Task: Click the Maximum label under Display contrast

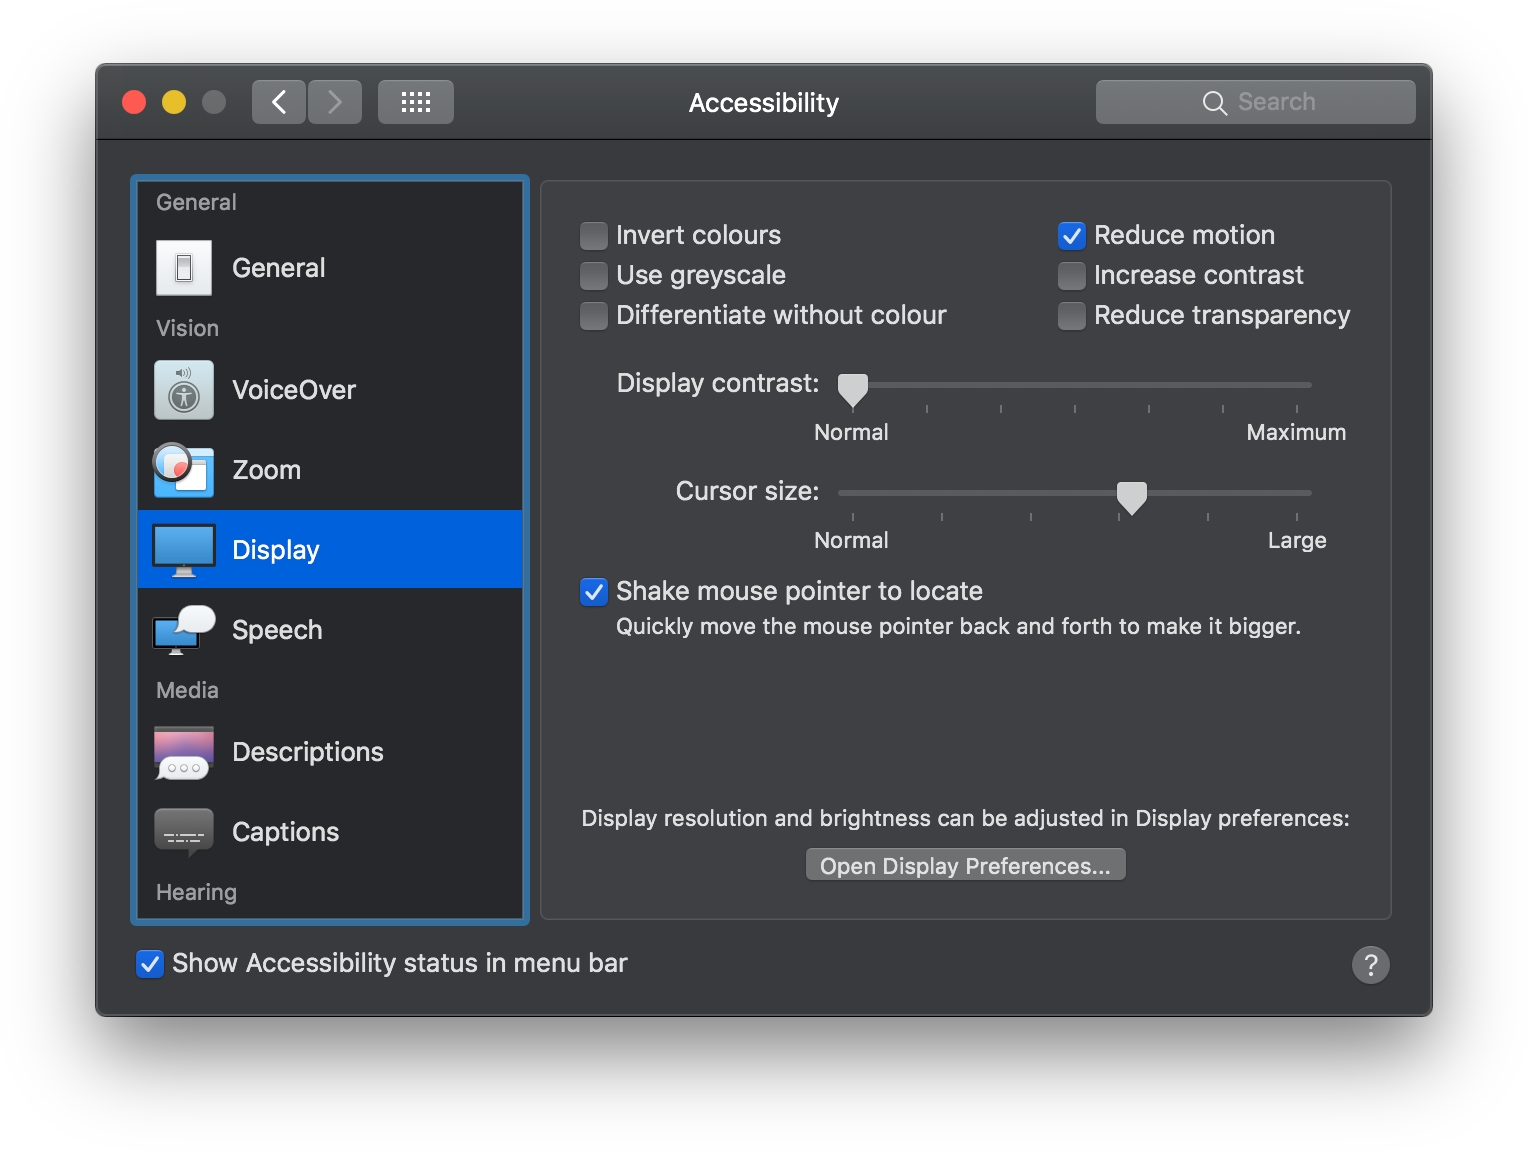Action: [x=1296, y=432]
